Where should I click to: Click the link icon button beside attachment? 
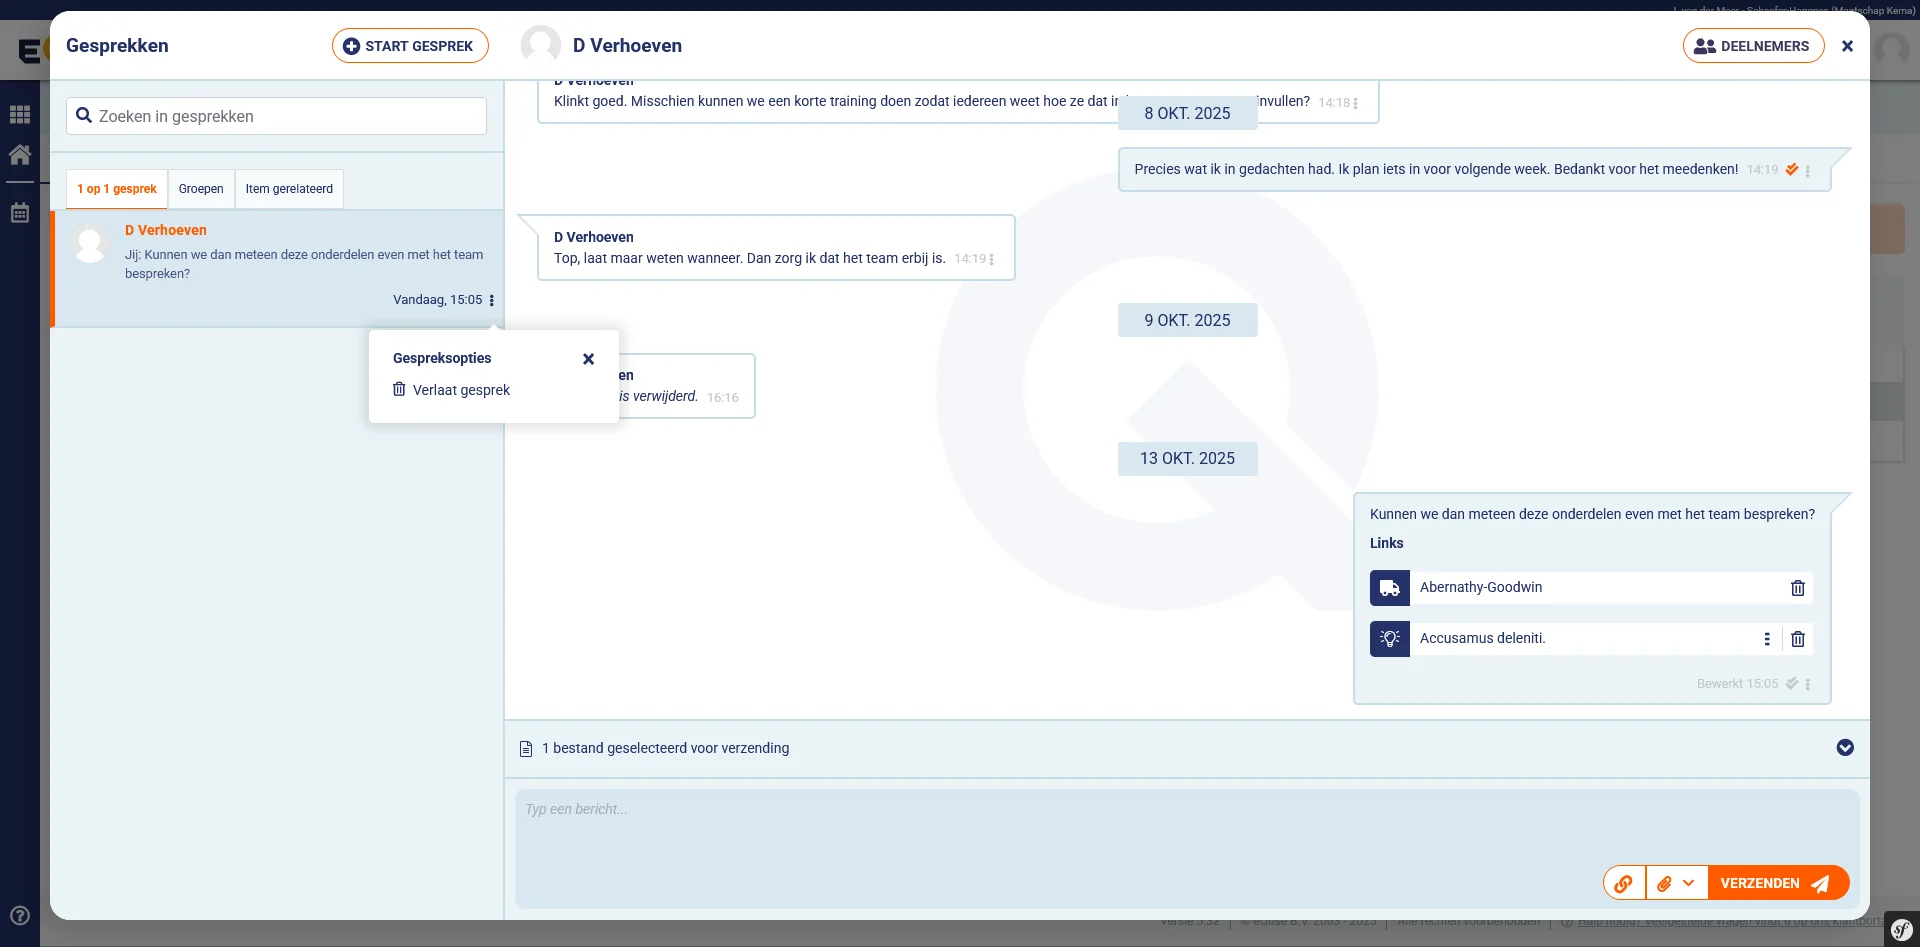(1624, 883)
